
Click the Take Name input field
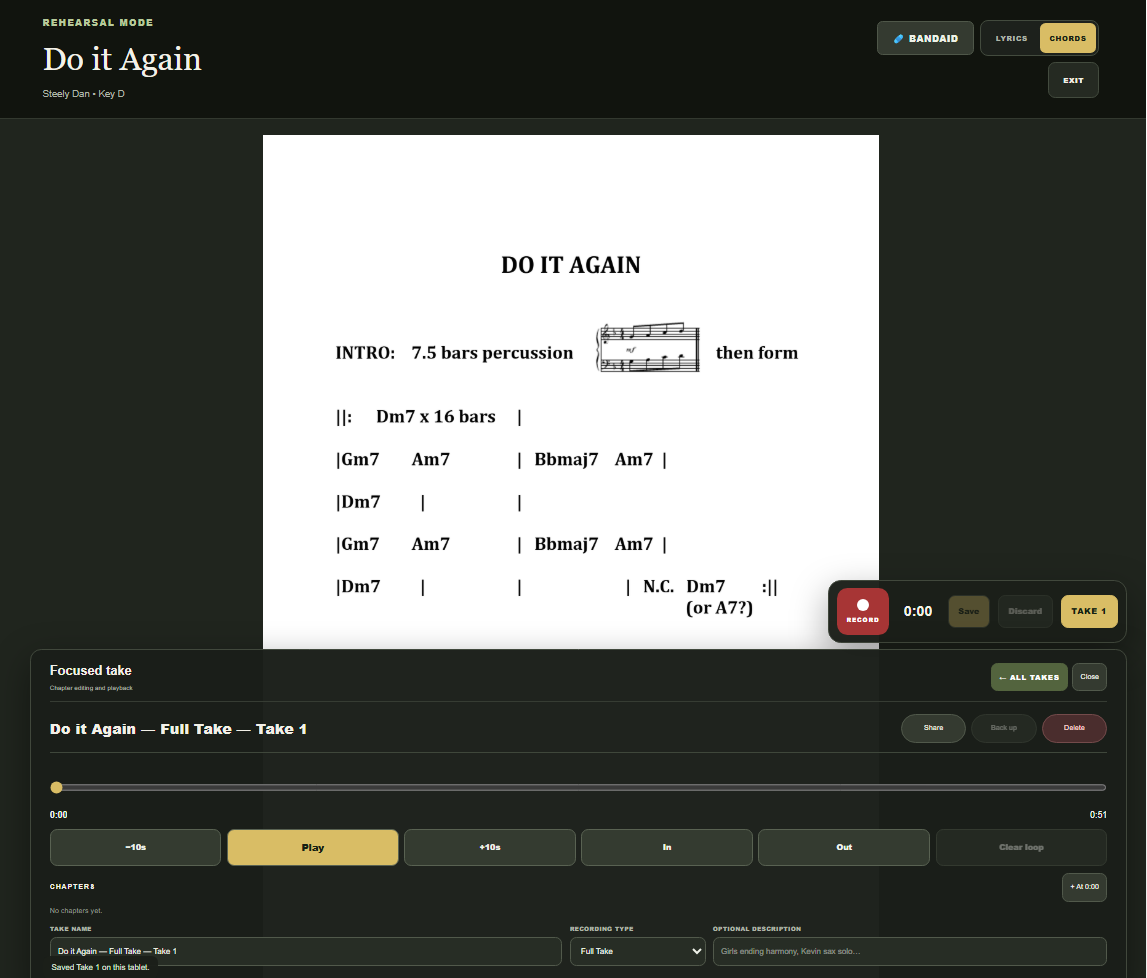click(x=306, y=951)
